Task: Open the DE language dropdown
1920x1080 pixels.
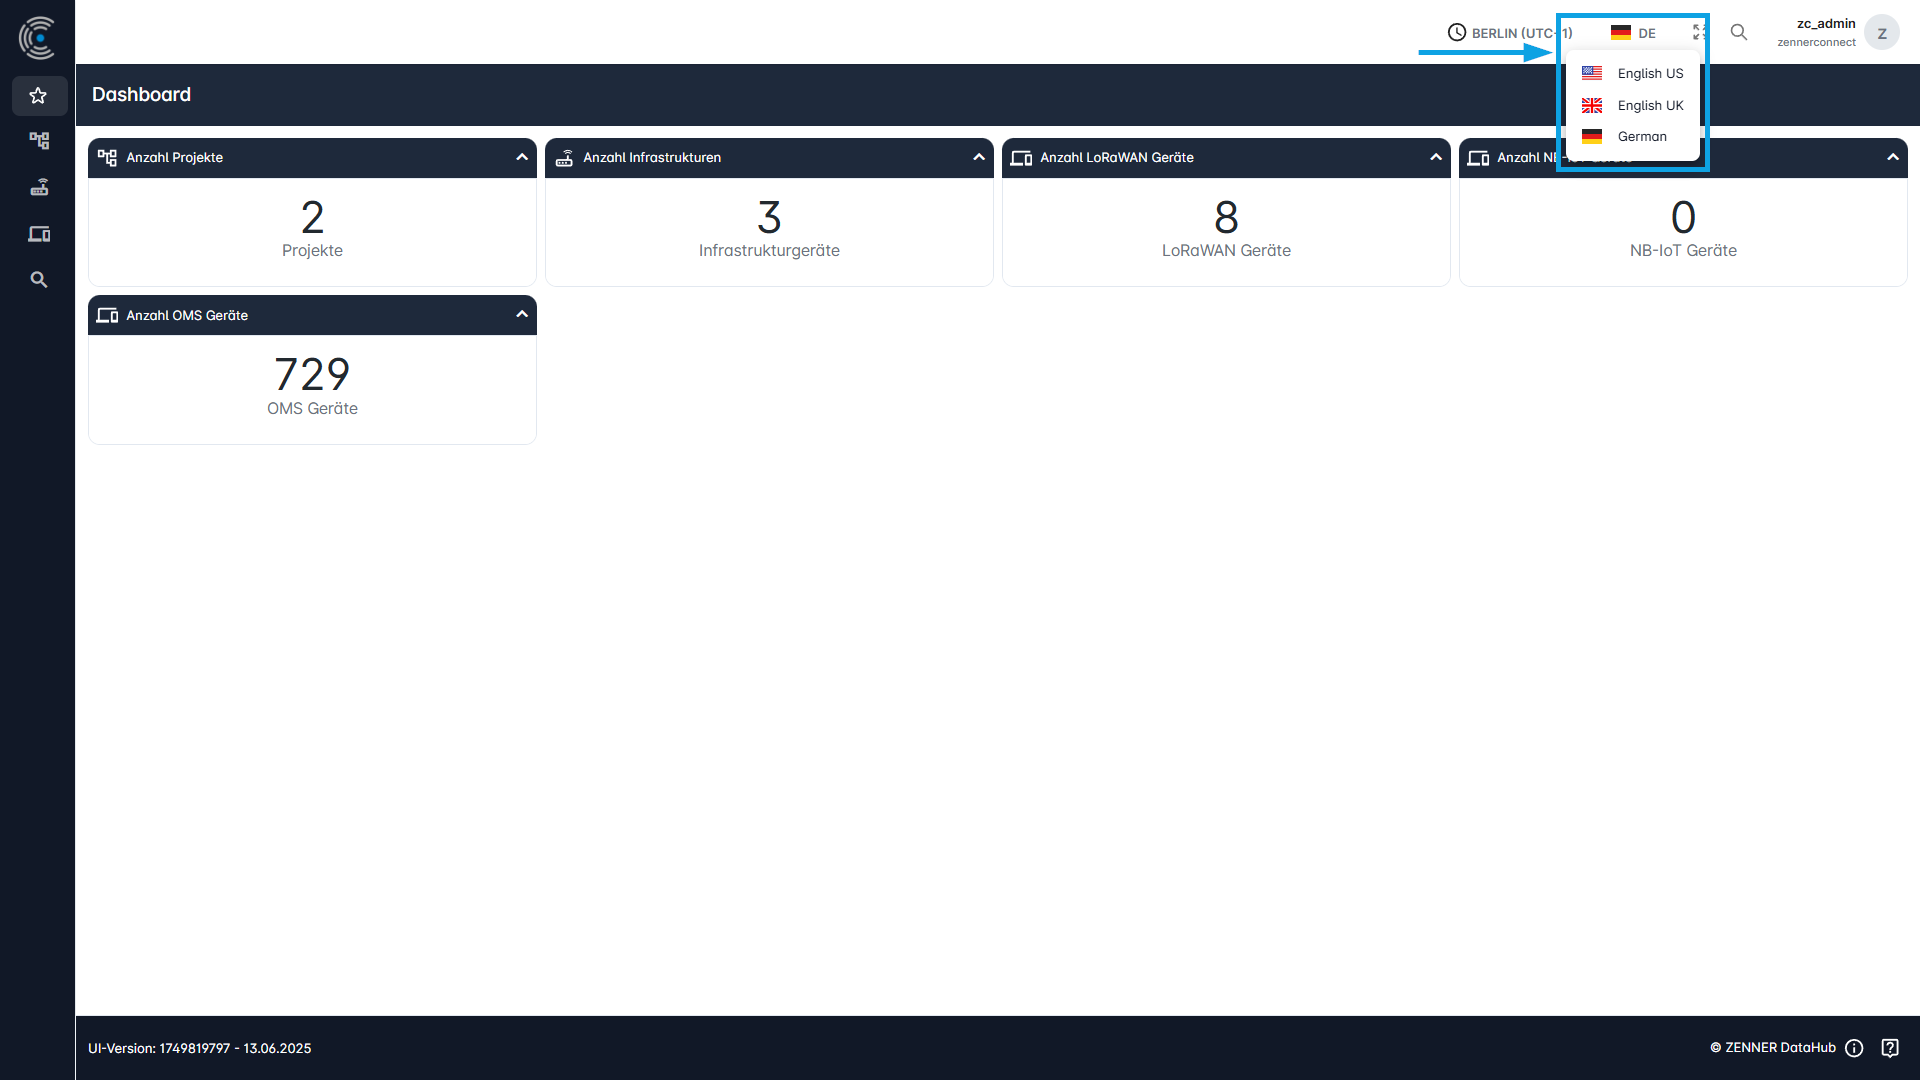Action: pos(1634,33)
